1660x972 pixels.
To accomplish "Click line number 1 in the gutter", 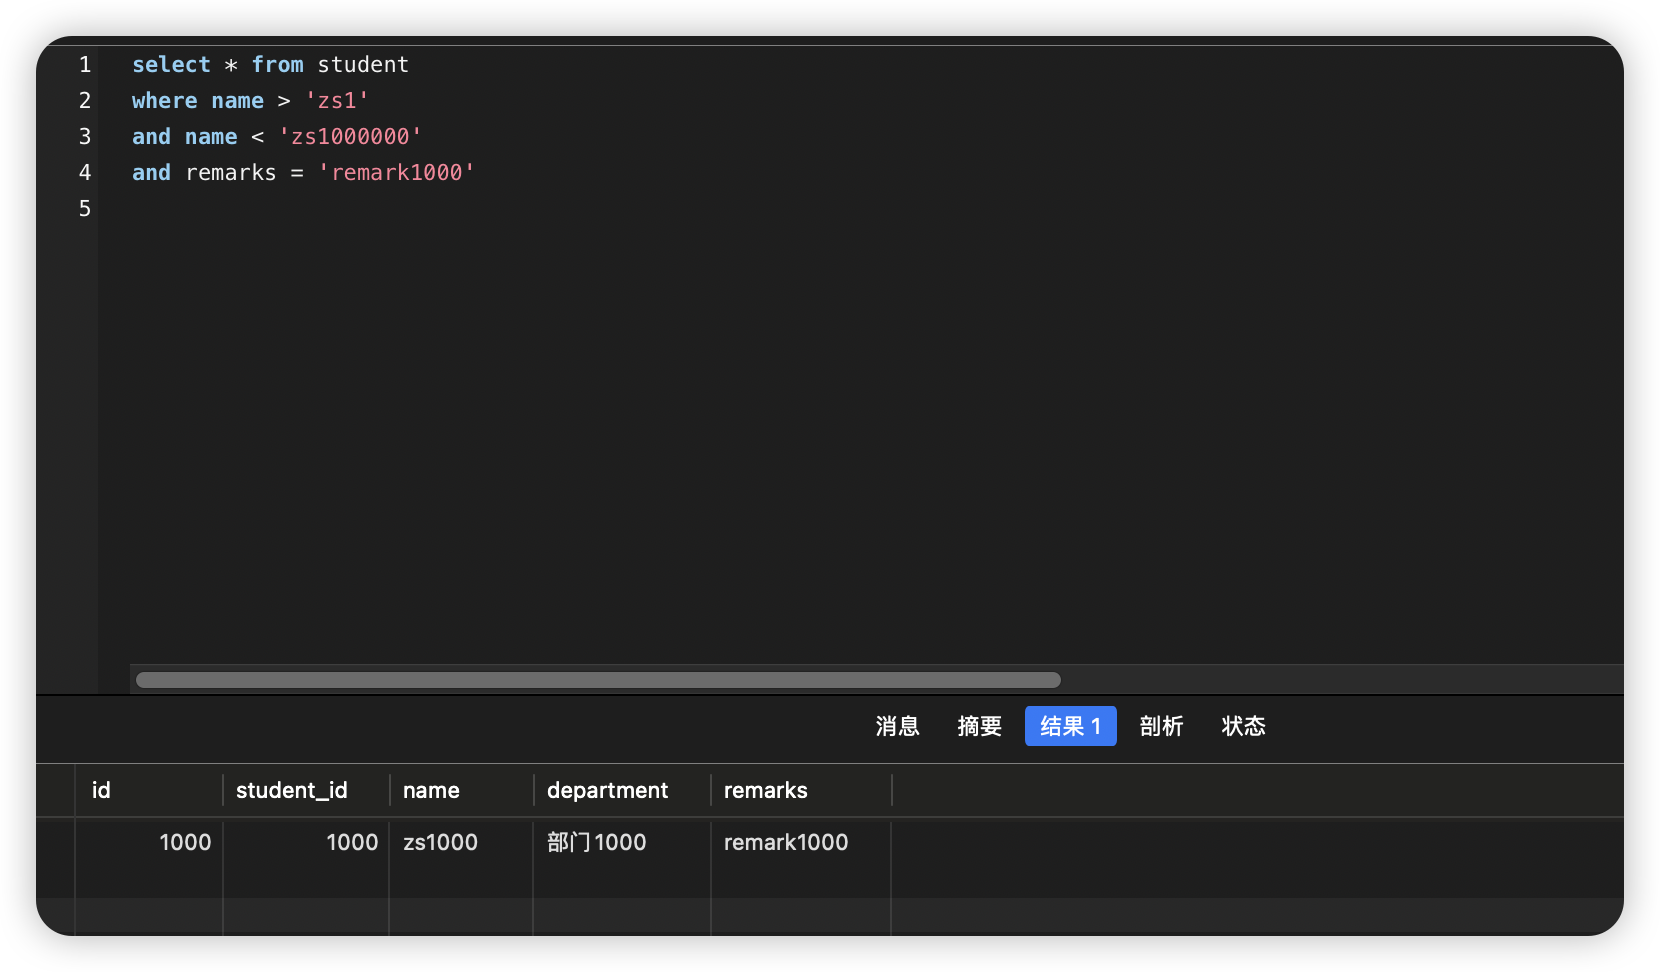I will (85, 65).
